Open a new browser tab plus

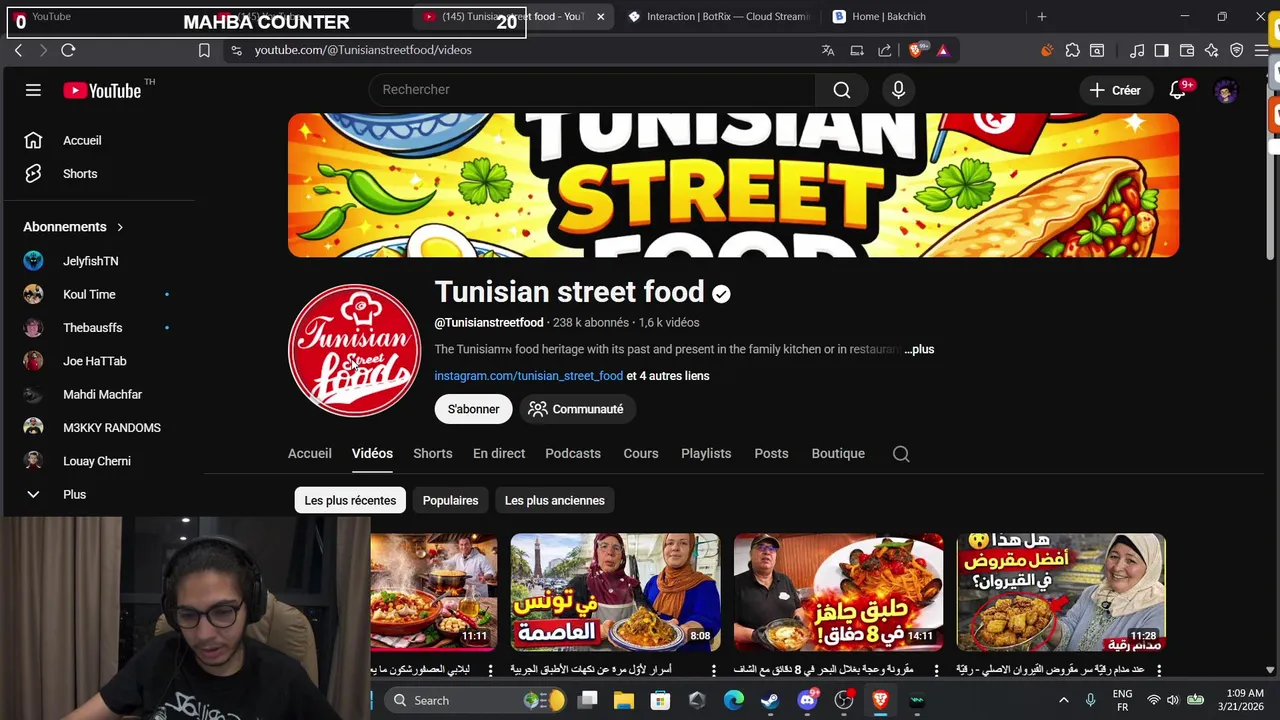coord(1041,16)
